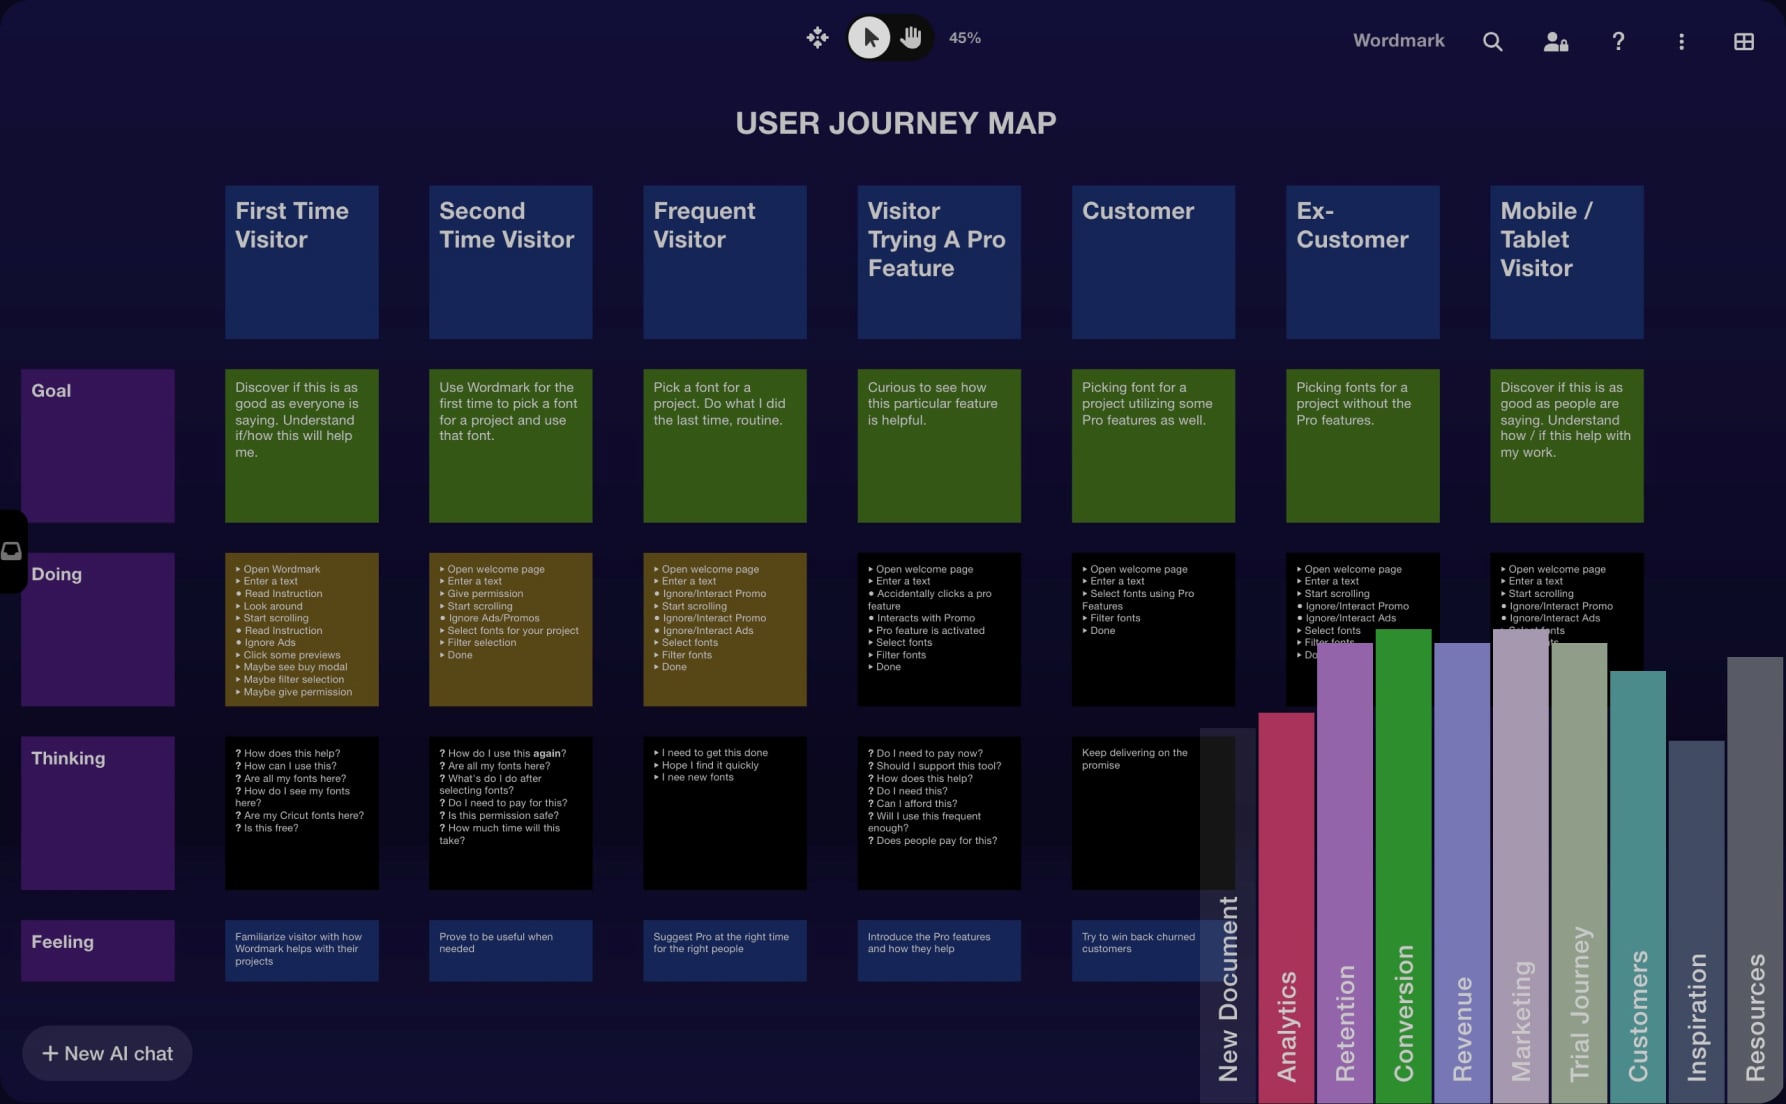Open the grid layout view icon
This screenshot has height=1104, width=1786.
(x=1743, y=41)
